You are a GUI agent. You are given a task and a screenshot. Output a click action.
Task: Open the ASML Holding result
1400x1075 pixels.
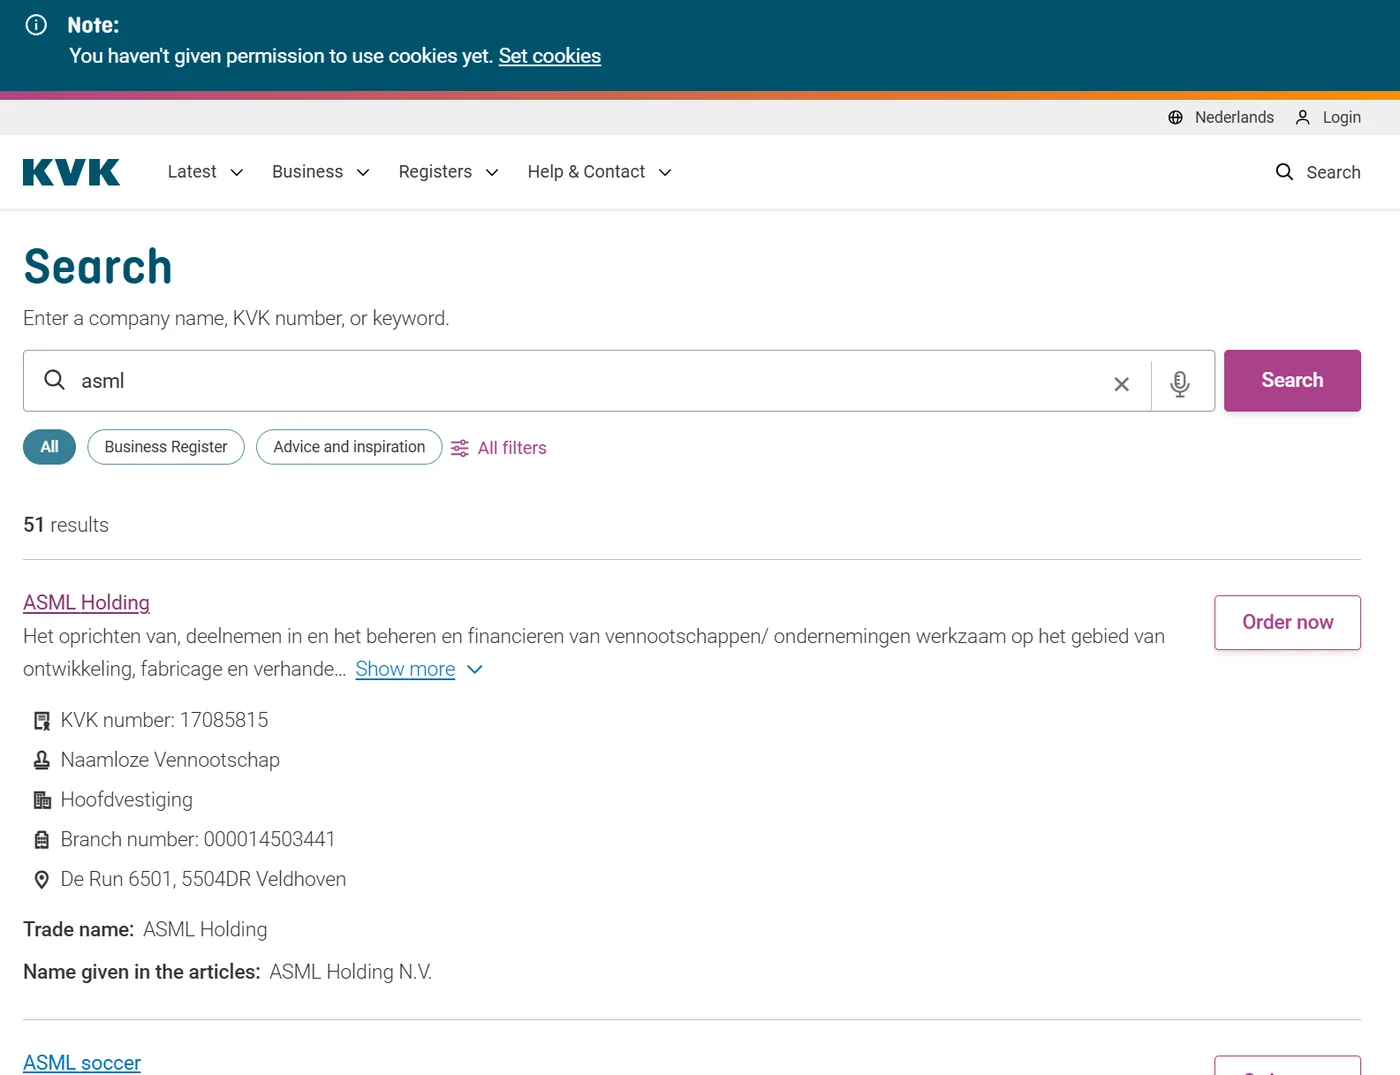point(86,603)
